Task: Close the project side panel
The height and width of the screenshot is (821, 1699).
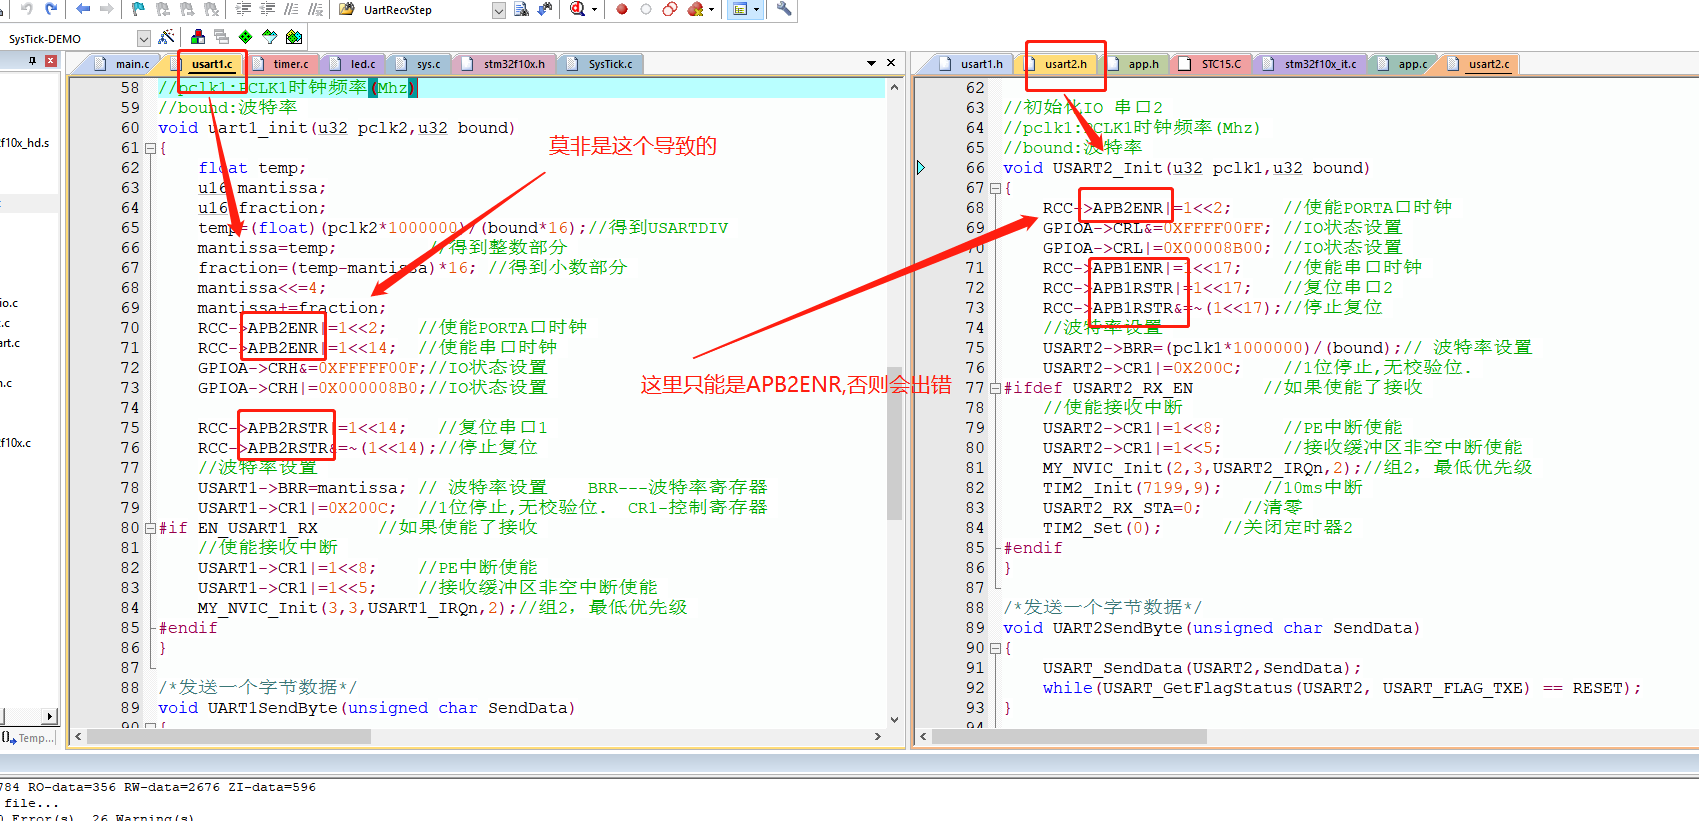Action: click(x=51, y=61)
